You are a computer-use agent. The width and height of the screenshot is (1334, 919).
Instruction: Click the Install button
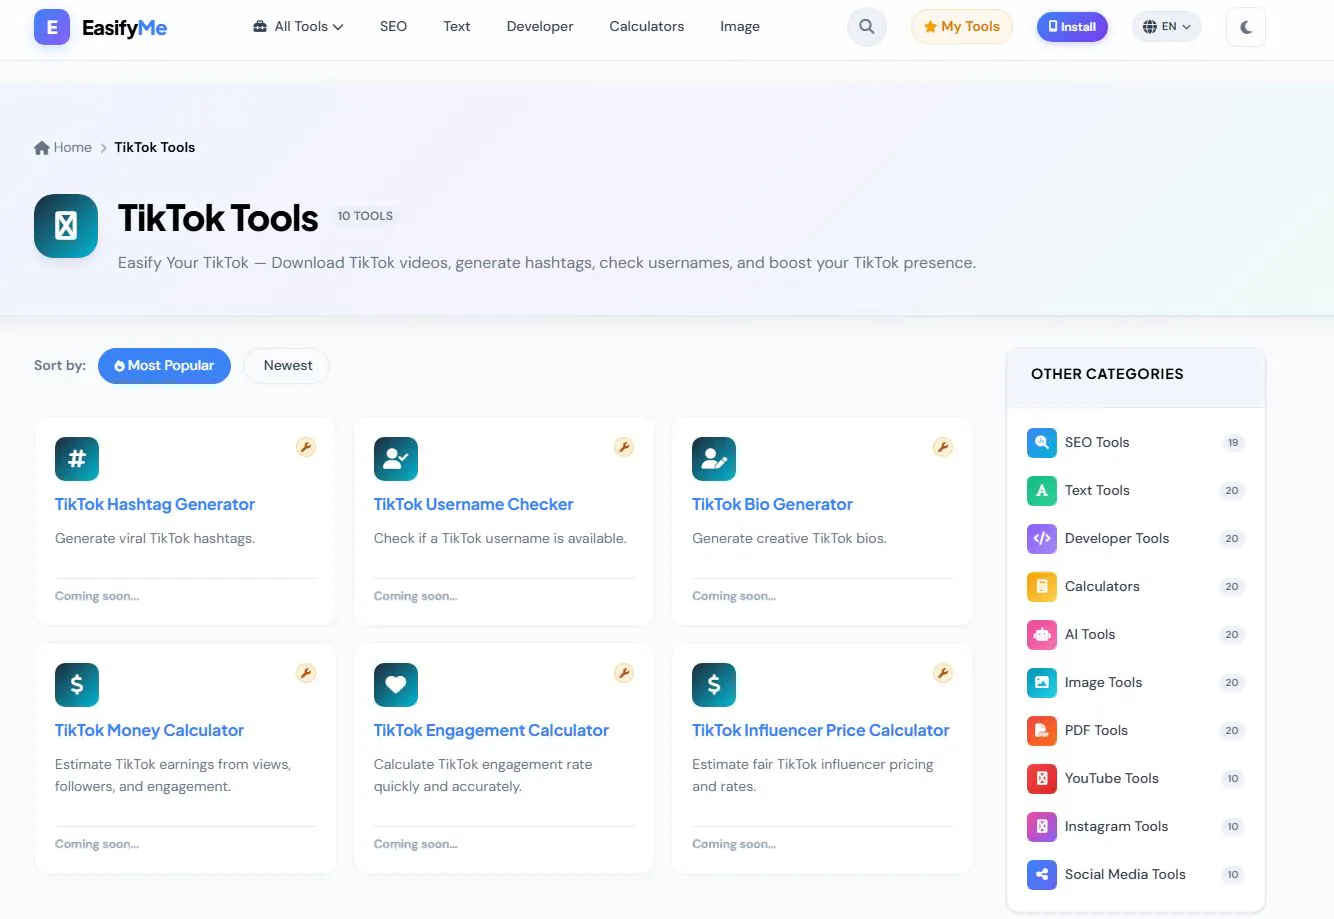point(1072,27)
